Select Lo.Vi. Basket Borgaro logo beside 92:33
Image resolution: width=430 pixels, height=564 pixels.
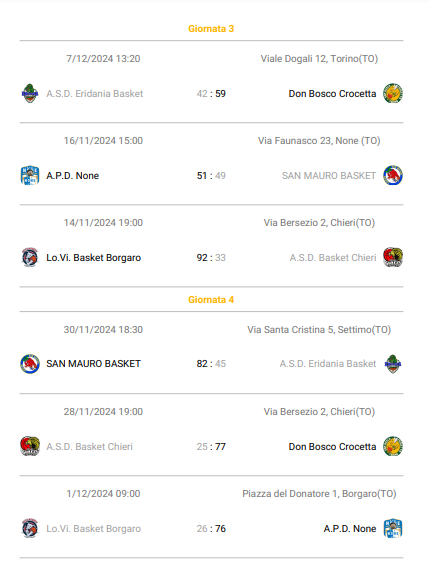point(30,258)
